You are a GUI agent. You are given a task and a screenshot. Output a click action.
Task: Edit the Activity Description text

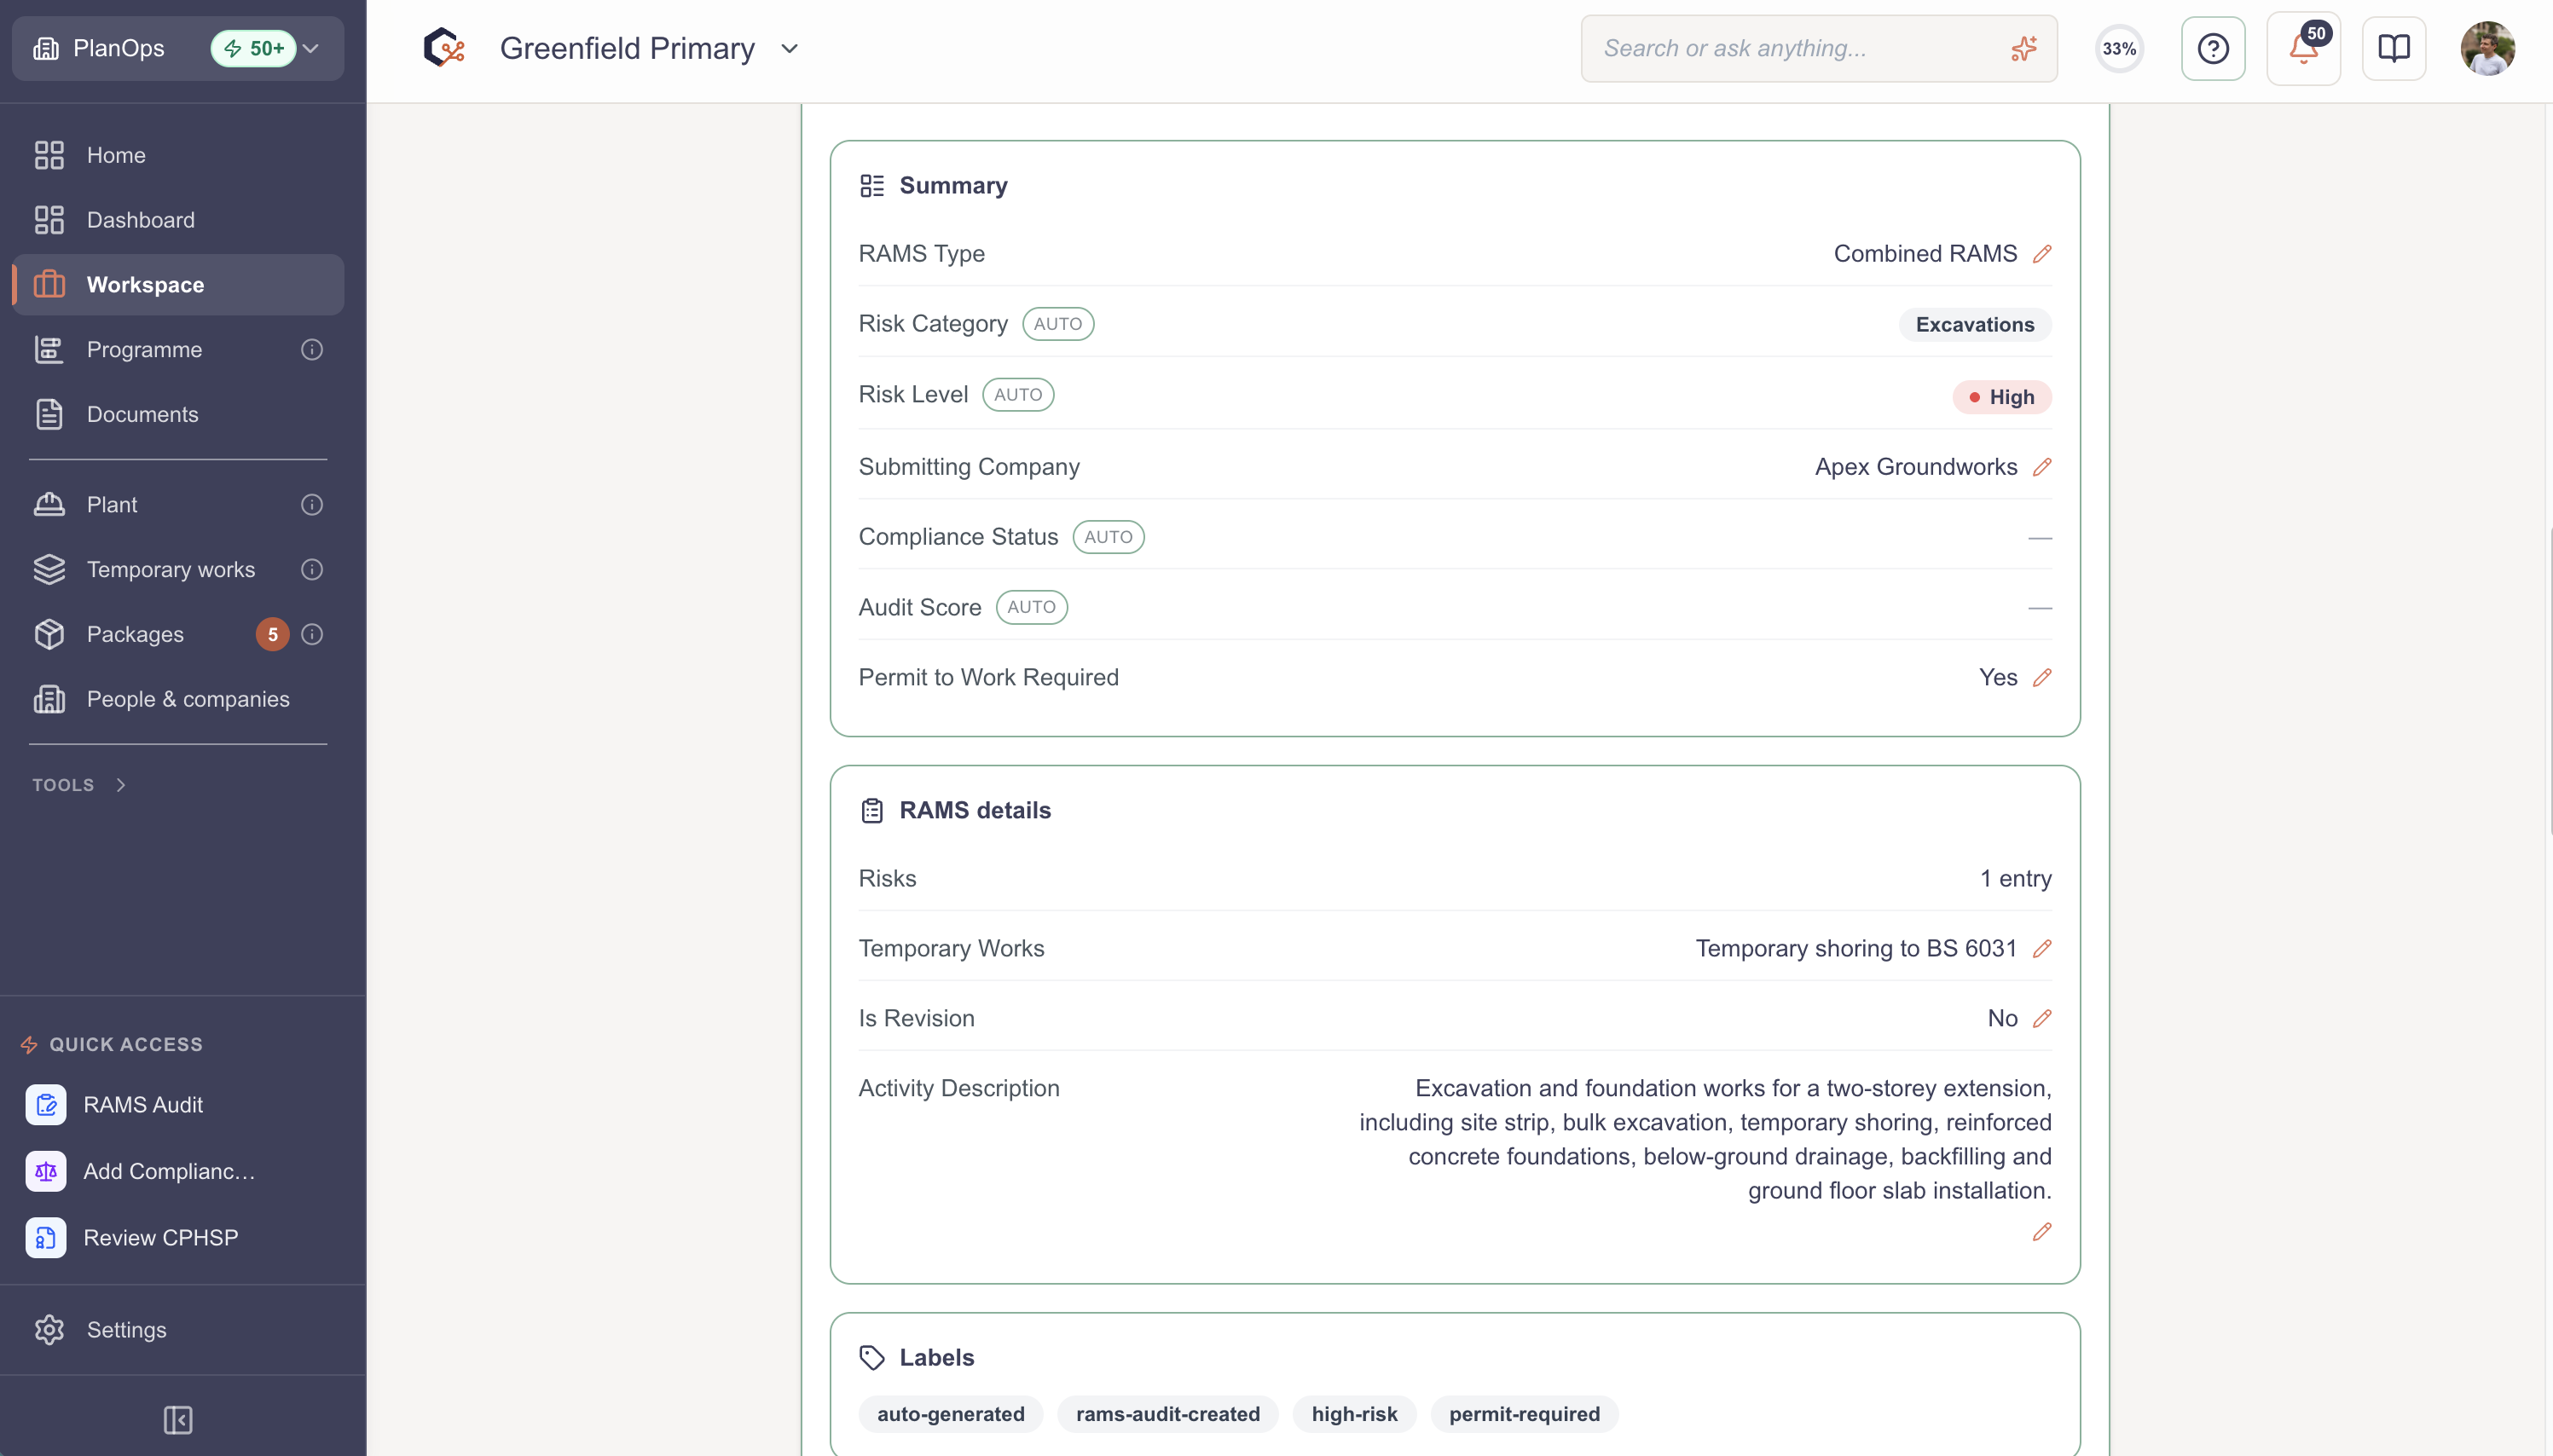click(x=2042, y=1232)
